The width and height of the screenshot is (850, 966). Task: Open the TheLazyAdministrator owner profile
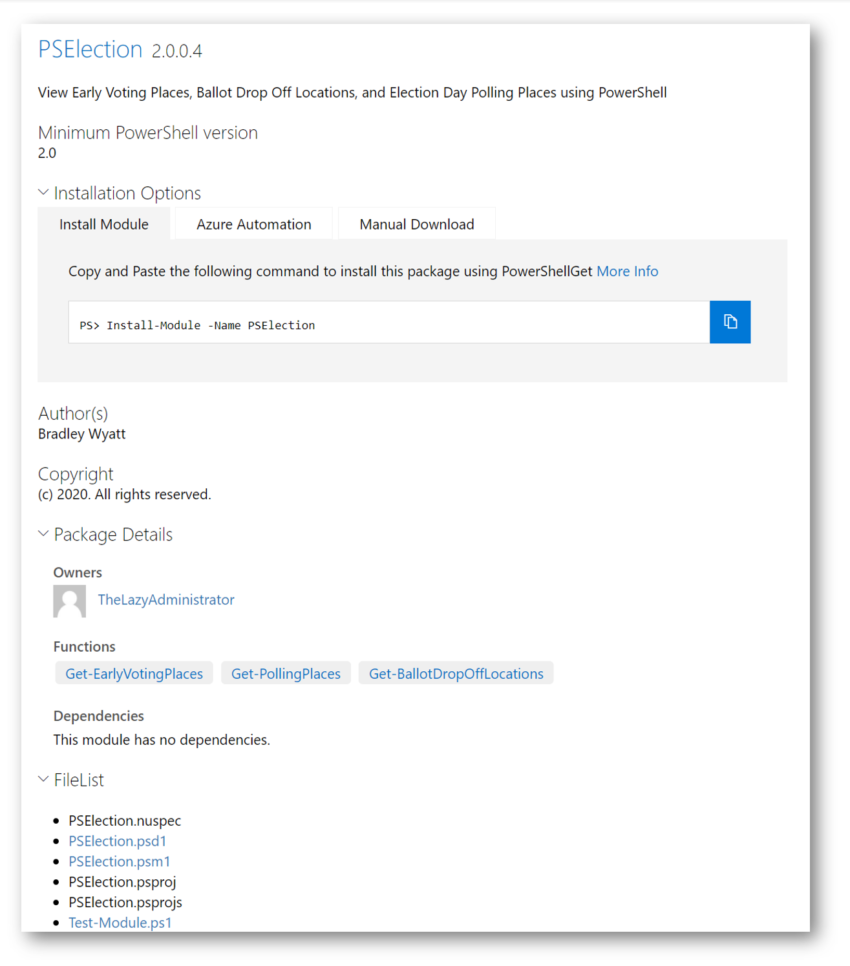[x=166, y=599]
